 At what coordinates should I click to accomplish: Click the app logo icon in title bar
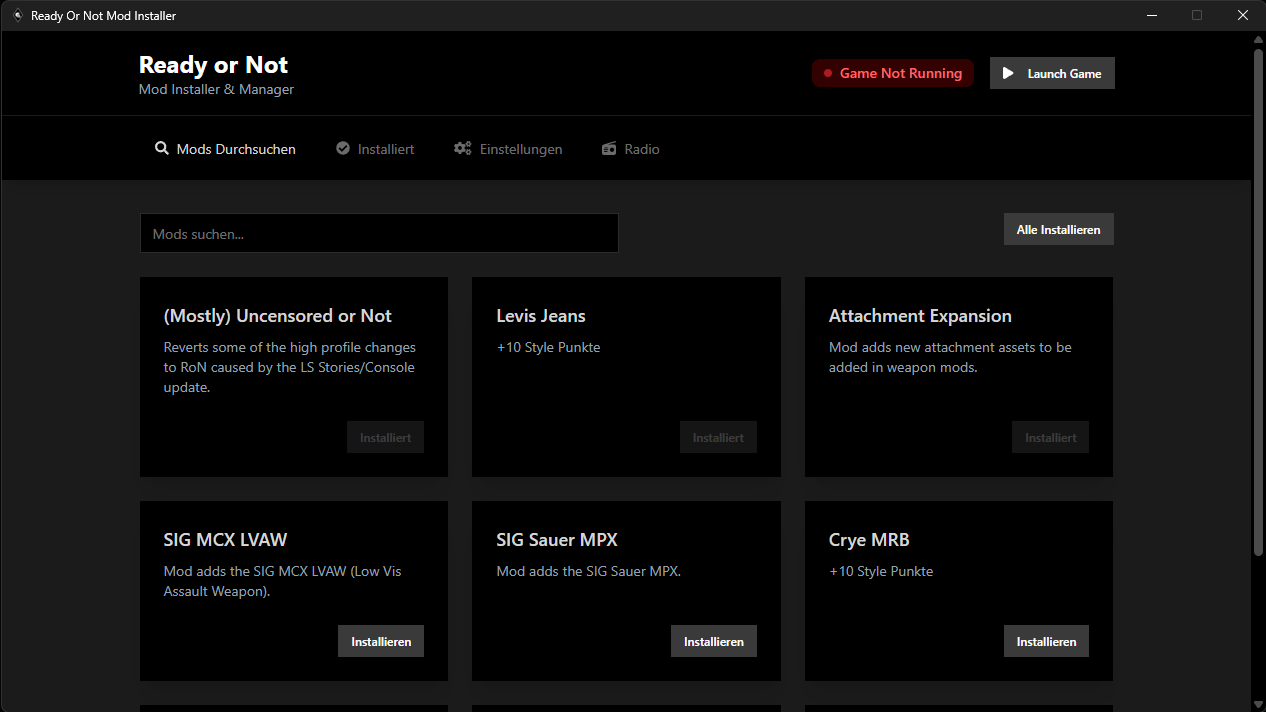coord(17,15)
